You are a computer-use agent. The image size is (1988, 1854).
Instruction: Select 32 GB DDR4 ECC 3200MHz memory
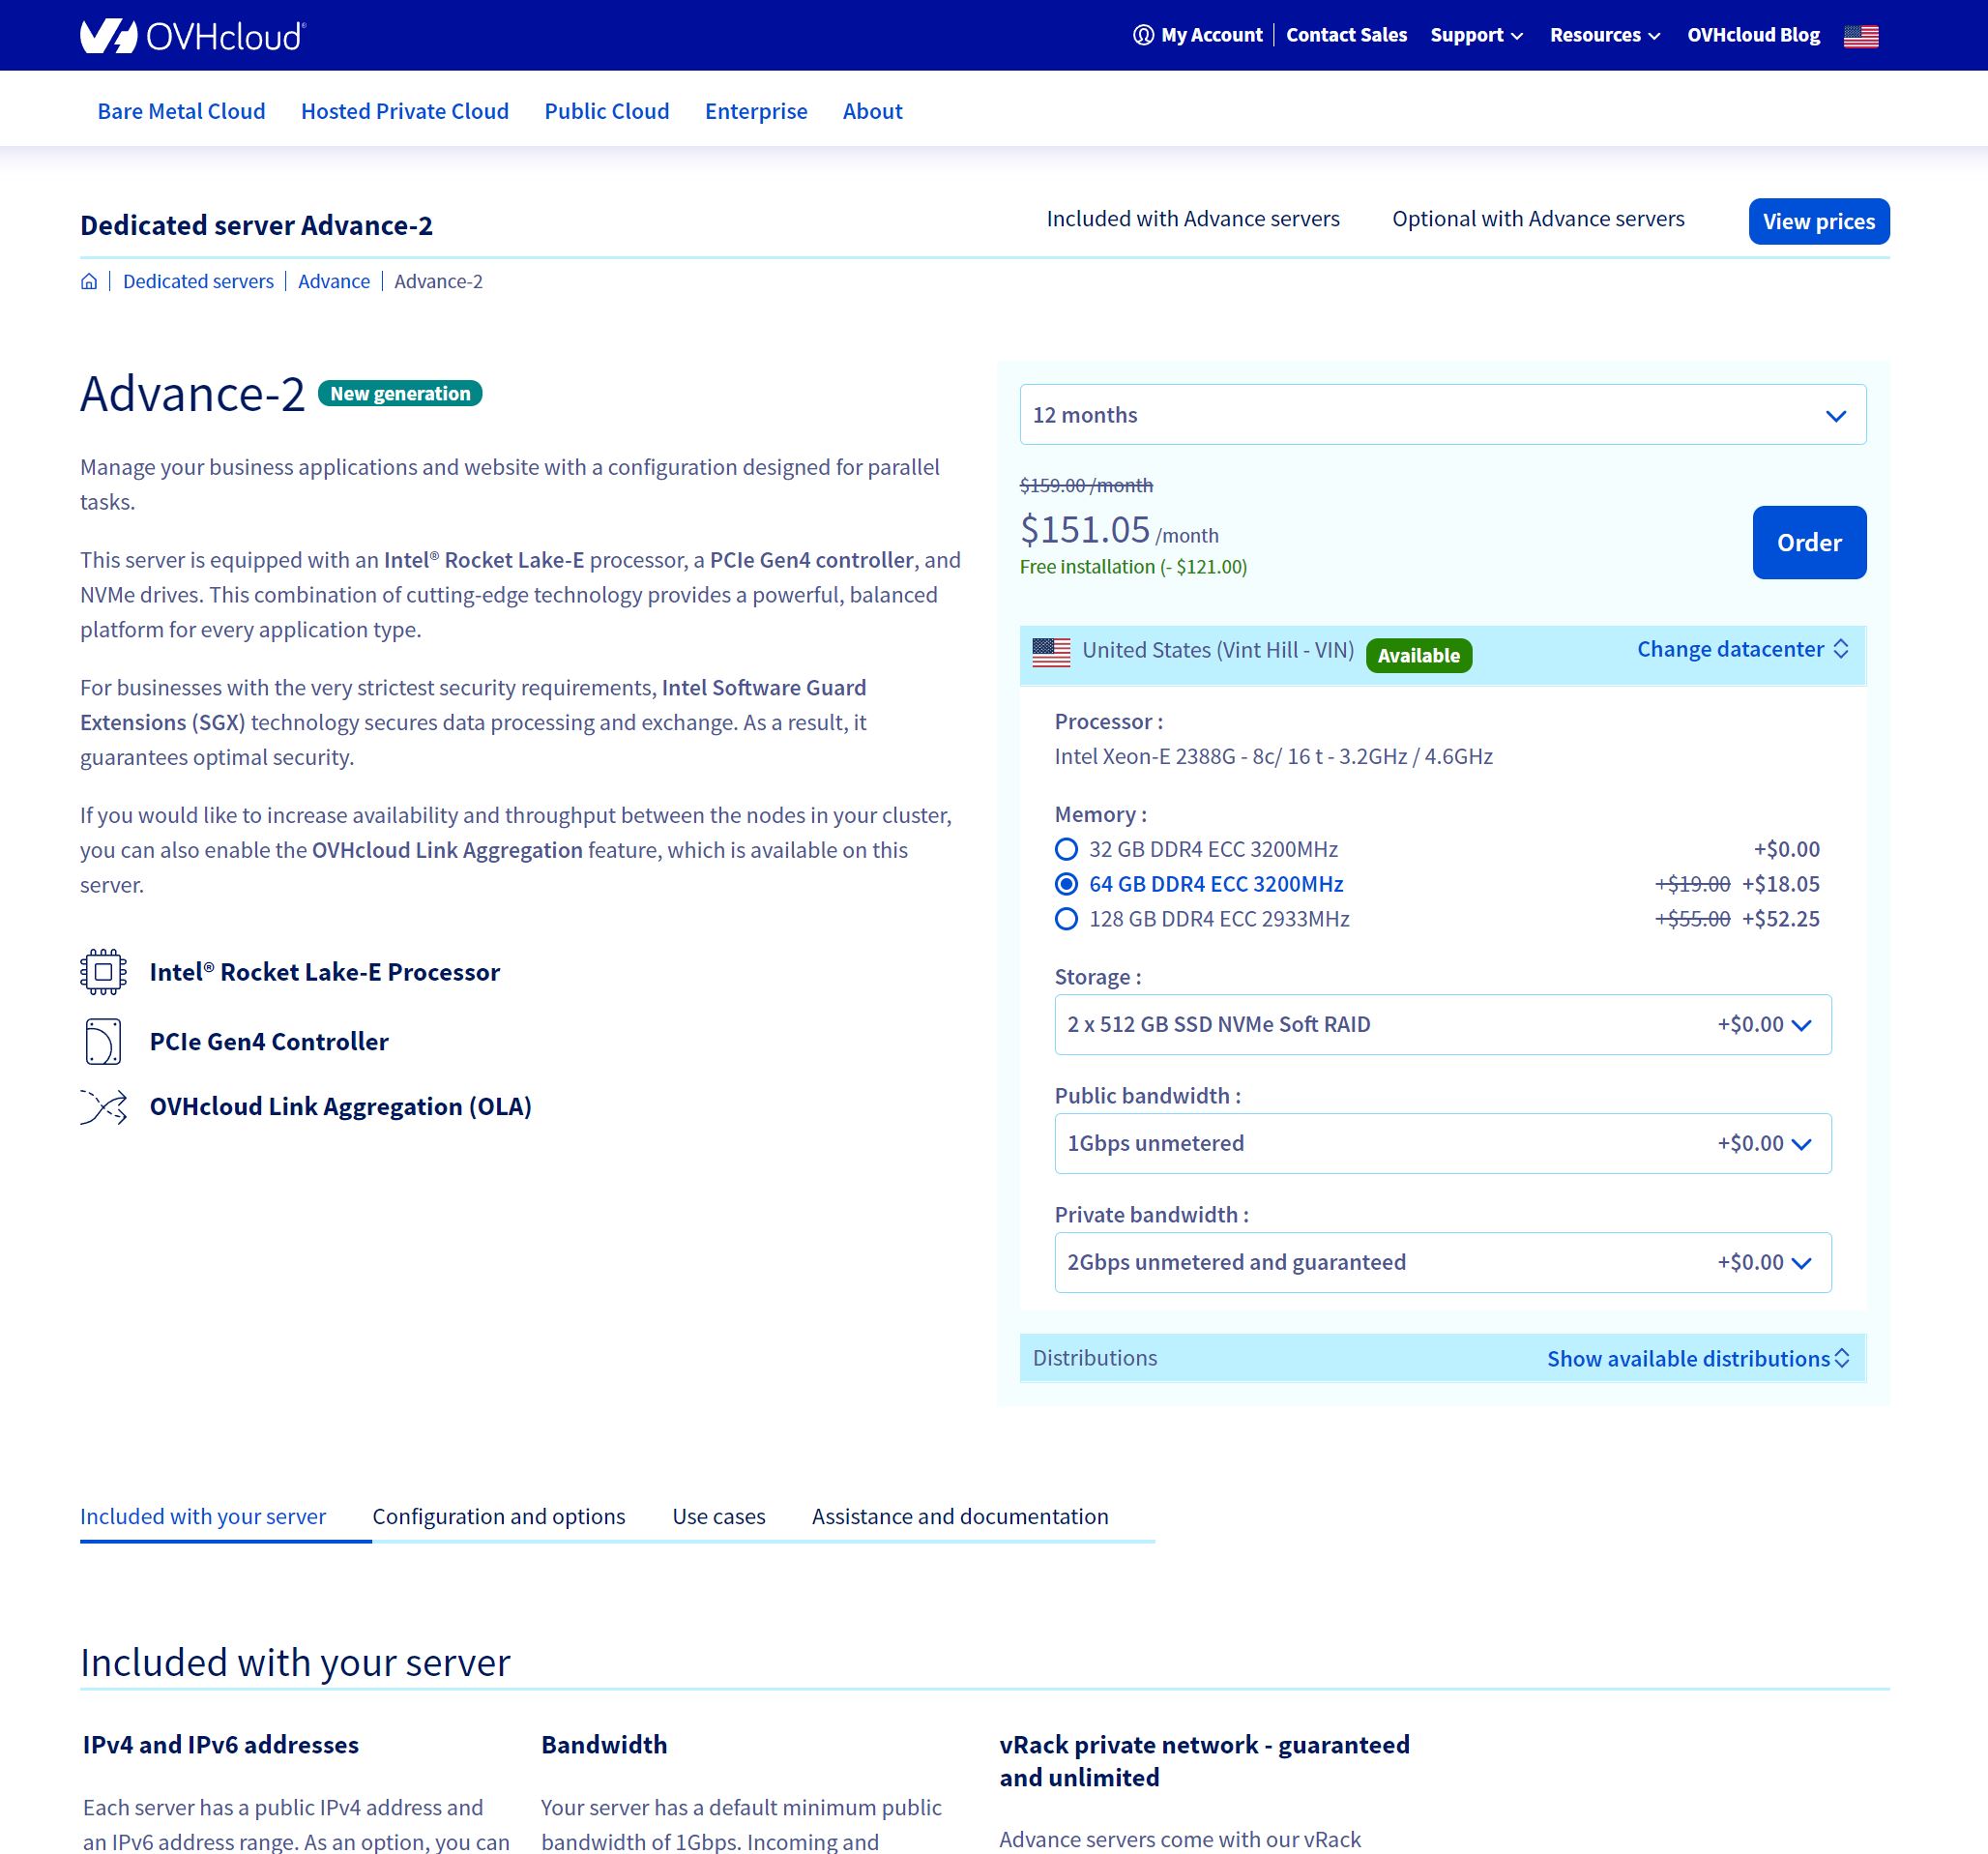coord(1066,849)
